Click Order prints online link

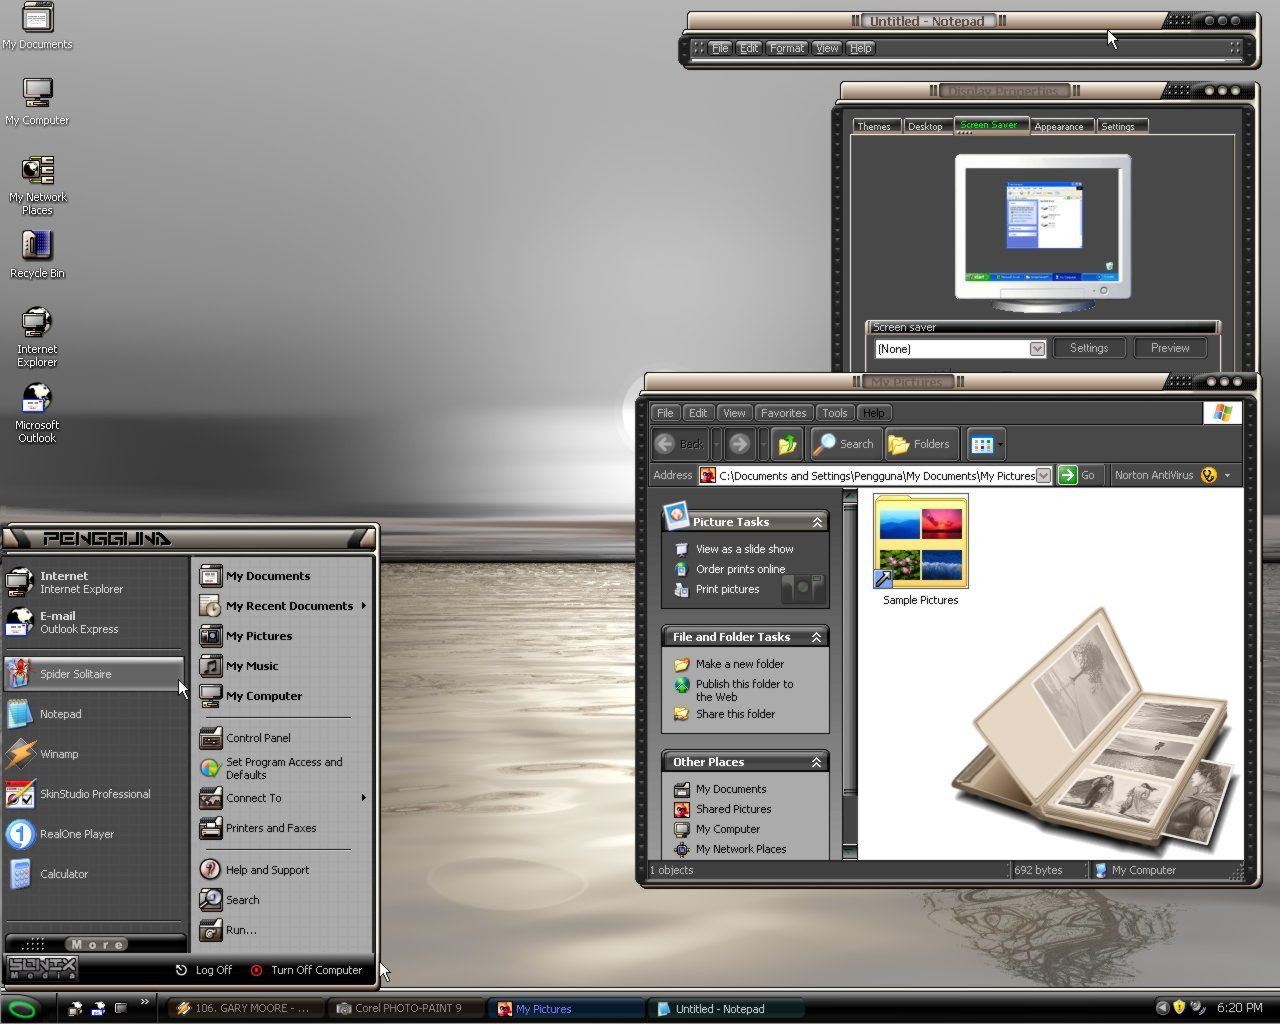point(741,569)
